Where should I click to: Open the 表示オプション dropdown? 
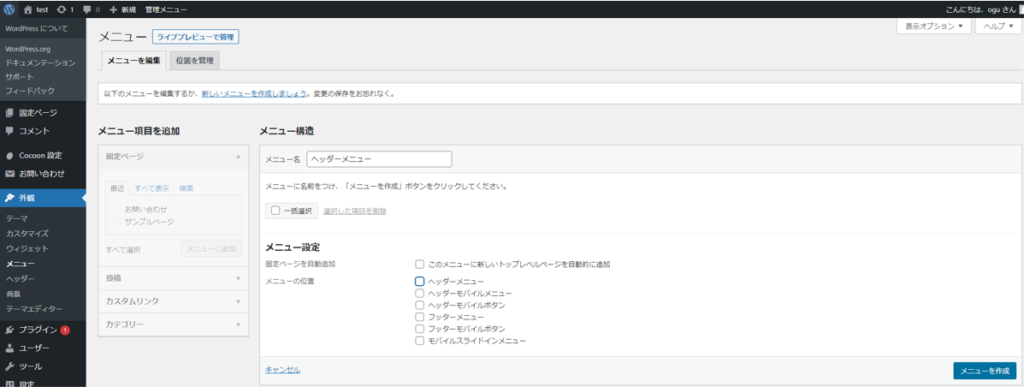tap(934, 27)
